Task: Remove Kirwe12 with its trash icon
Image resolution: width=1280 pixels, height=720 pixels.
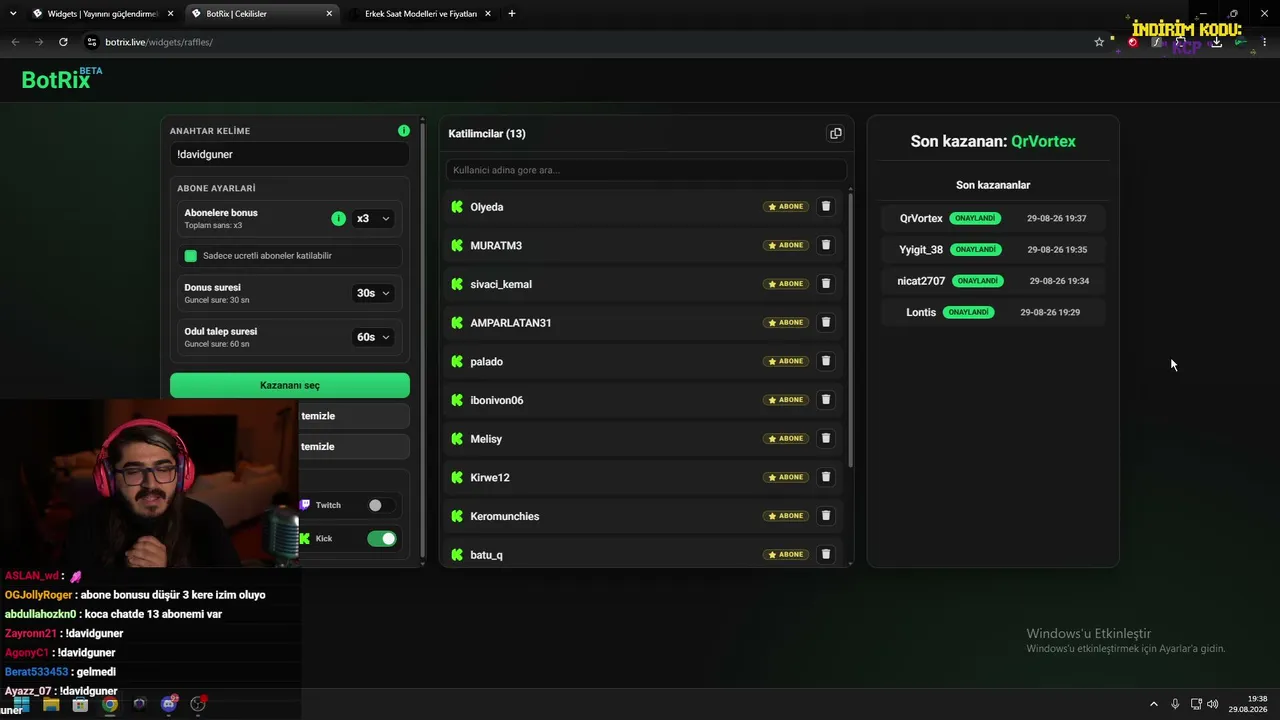Action: coord(826,477)
